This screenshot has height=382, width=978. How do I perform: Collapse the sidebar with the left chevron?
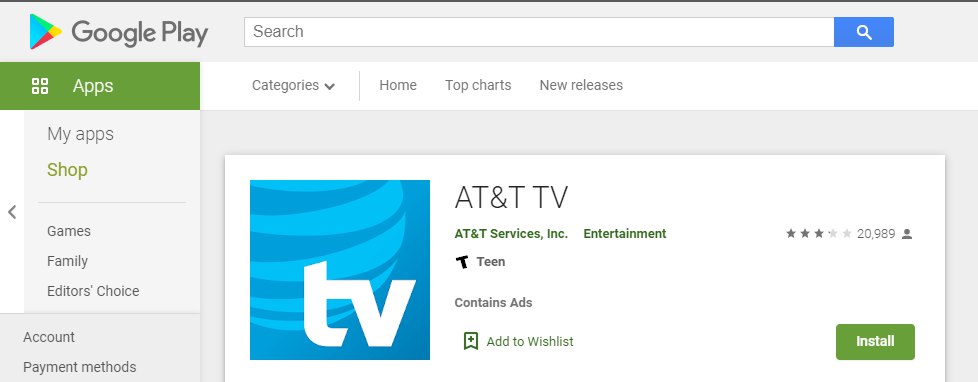point(12,212)
